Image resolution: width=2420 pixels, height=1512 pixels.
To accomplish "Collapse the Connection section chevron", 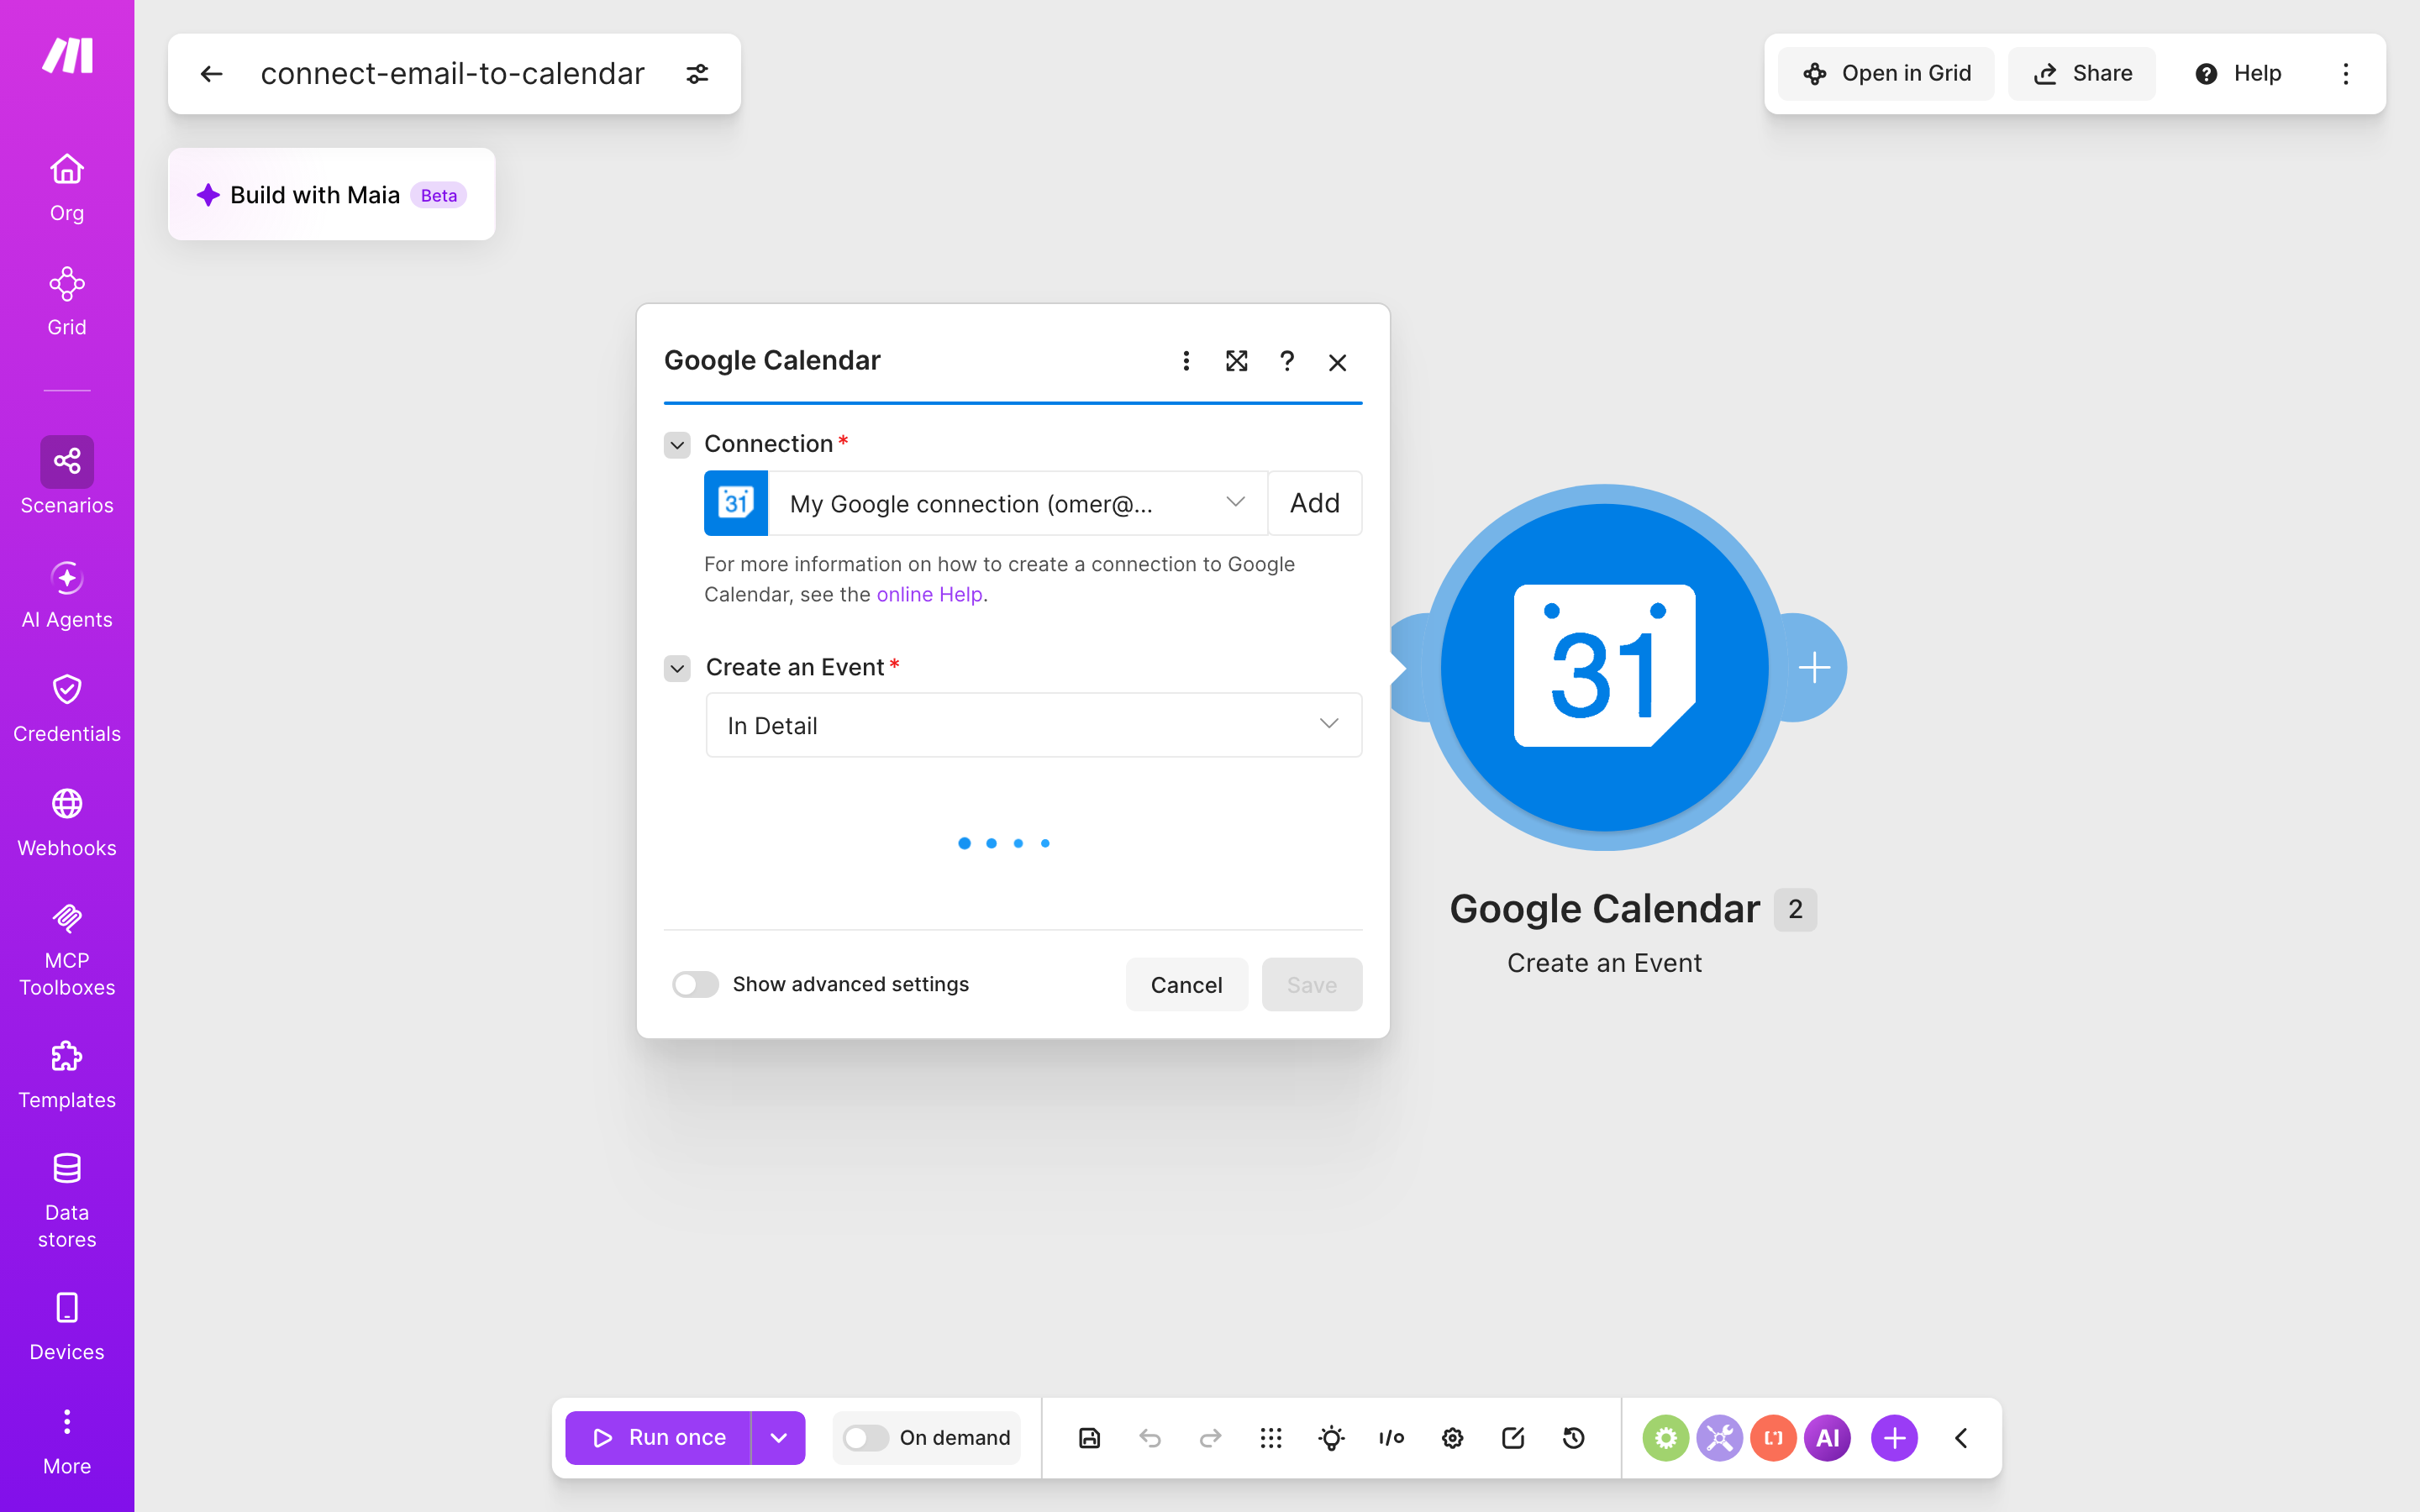I will tap(677, 445).
